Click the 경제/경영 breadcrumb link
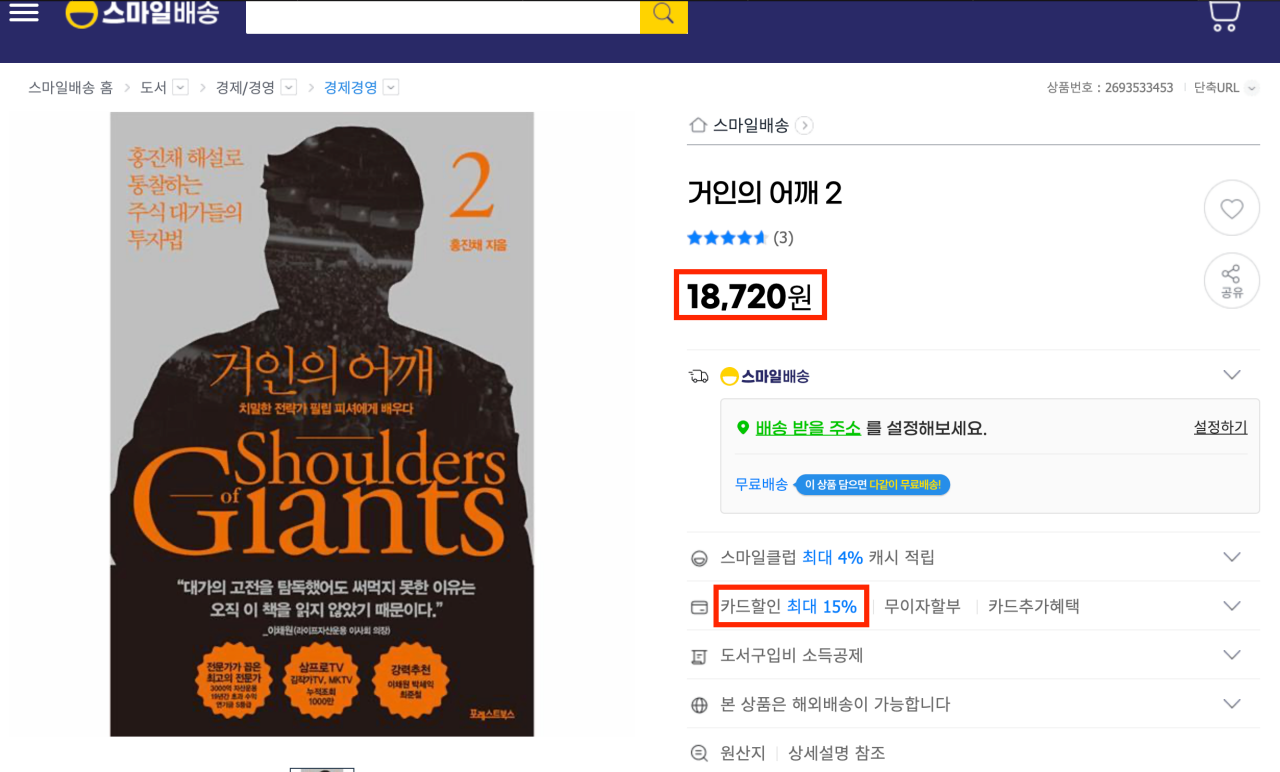1280x772 pixels. pyautogui.click(x=245, y=88)
